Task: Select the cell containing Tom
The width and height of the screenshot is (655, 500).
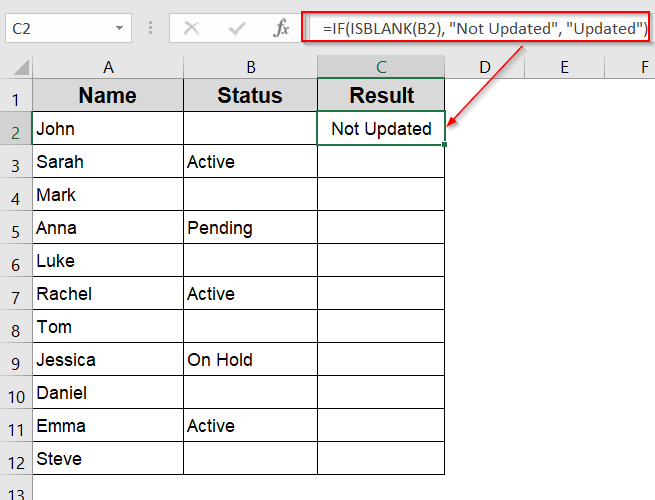Action: 108,326
